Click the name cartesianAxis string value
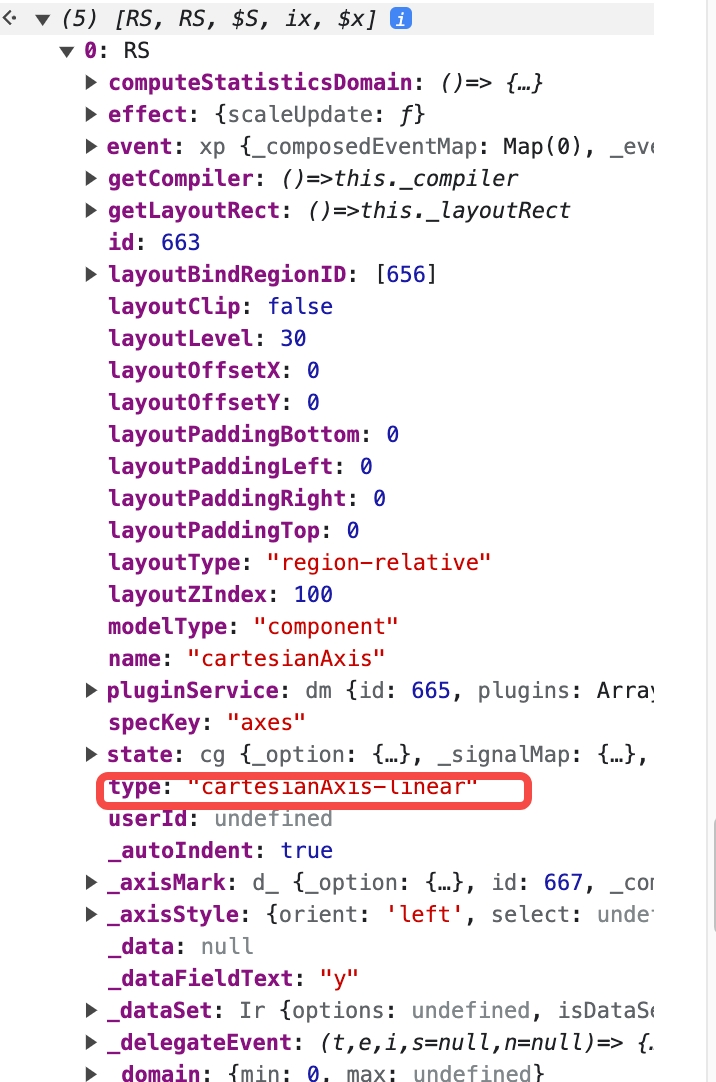 (x=286, y=658)
